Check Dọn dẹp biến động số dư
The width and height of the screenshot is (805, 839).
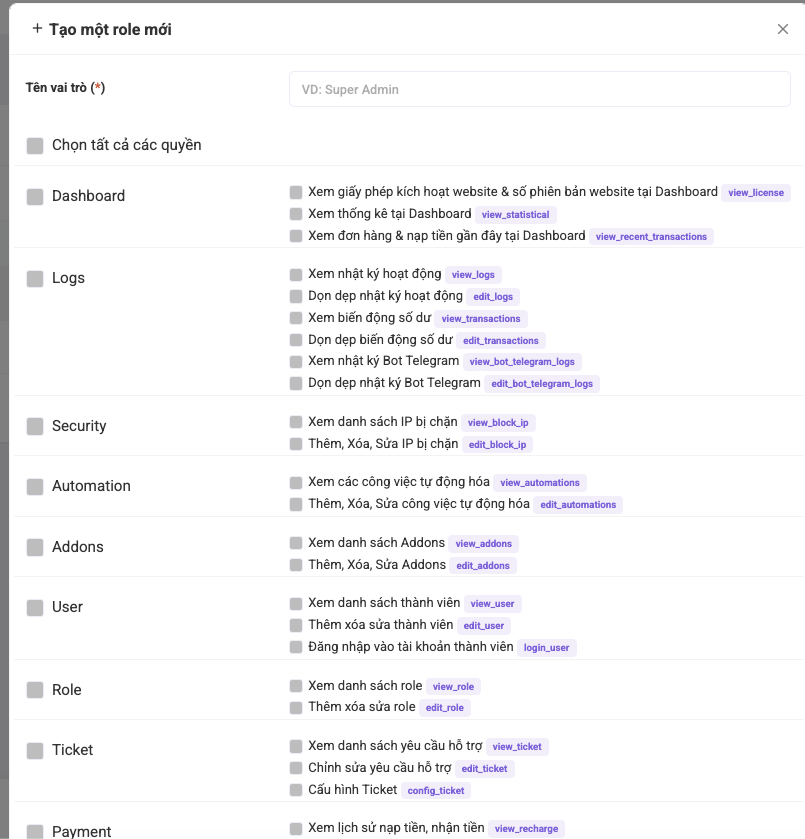[x=296, y=340]
